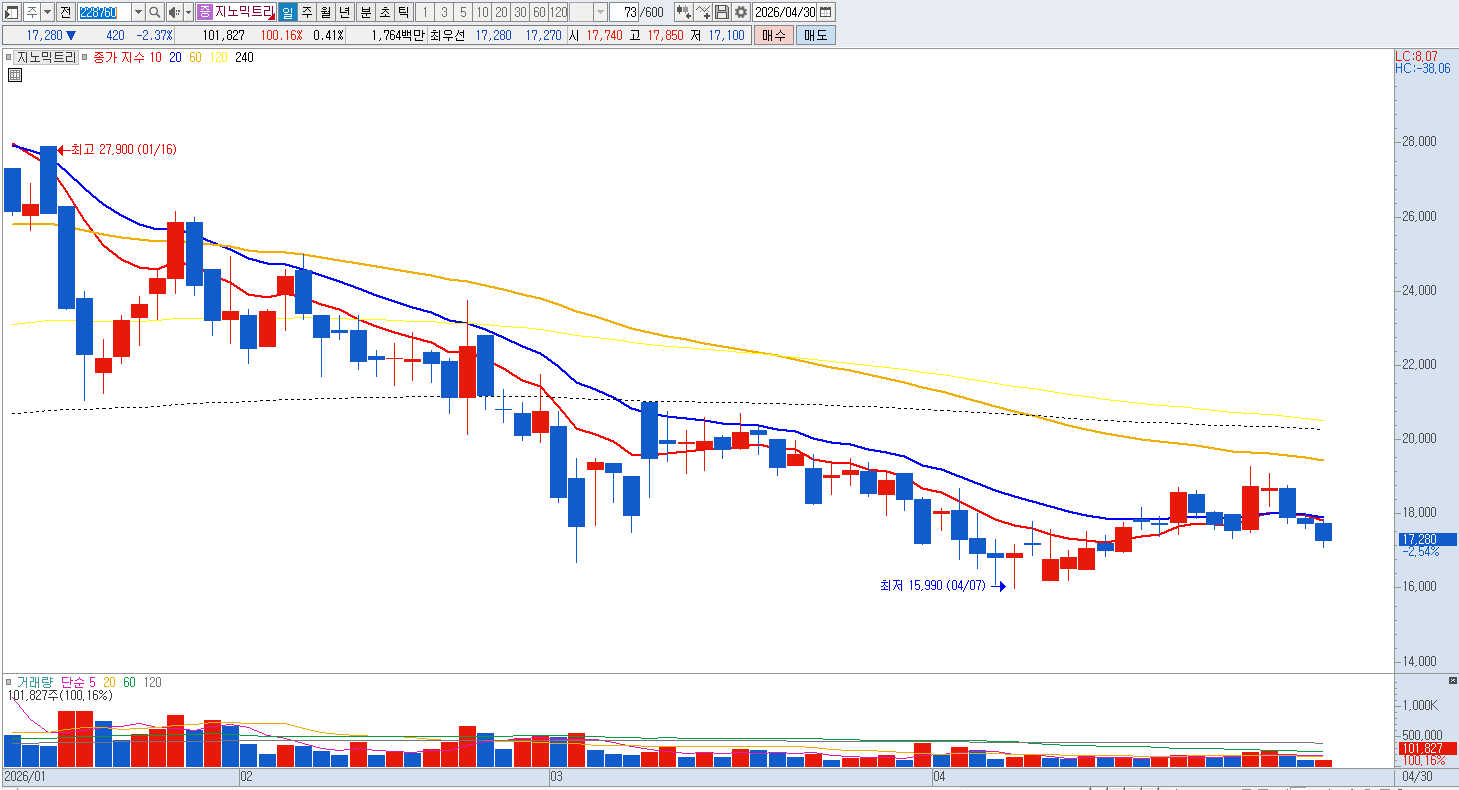Viewport: 1459px width, 790px height.
Task: Click the green 60 volume average legend
Action: 130,682
